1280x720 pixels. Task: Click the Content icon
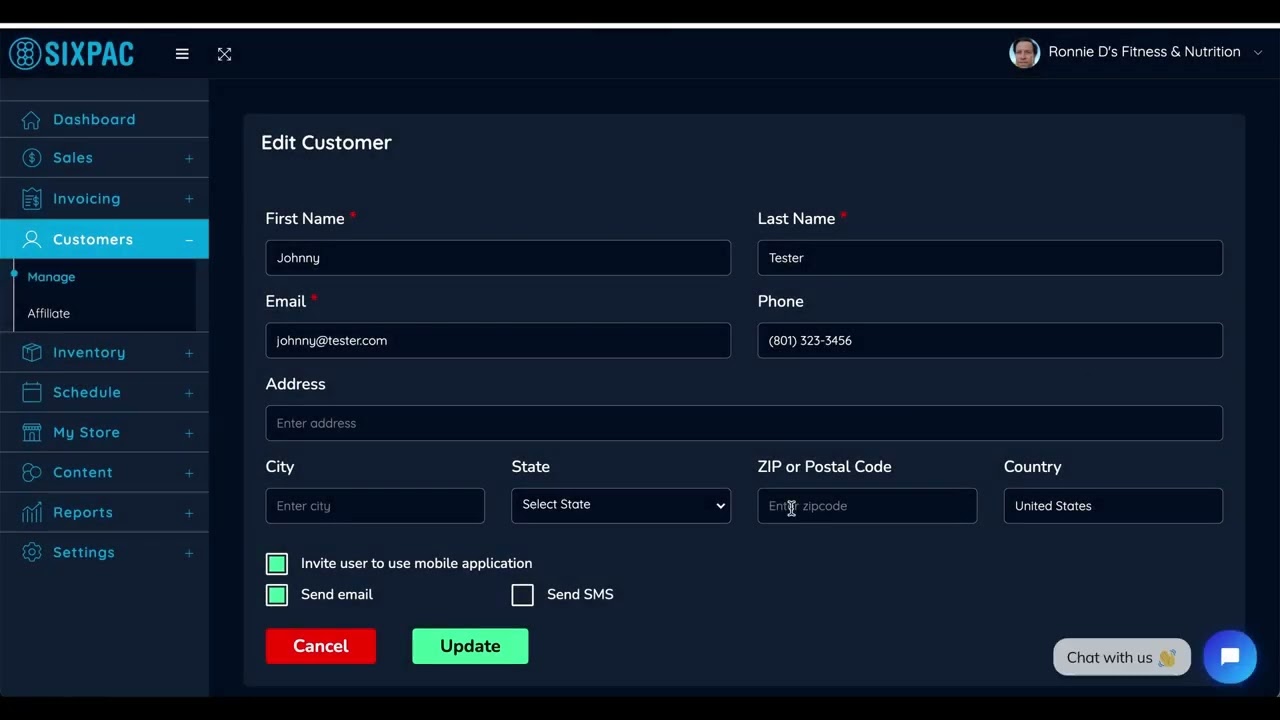tap(32, 472)
